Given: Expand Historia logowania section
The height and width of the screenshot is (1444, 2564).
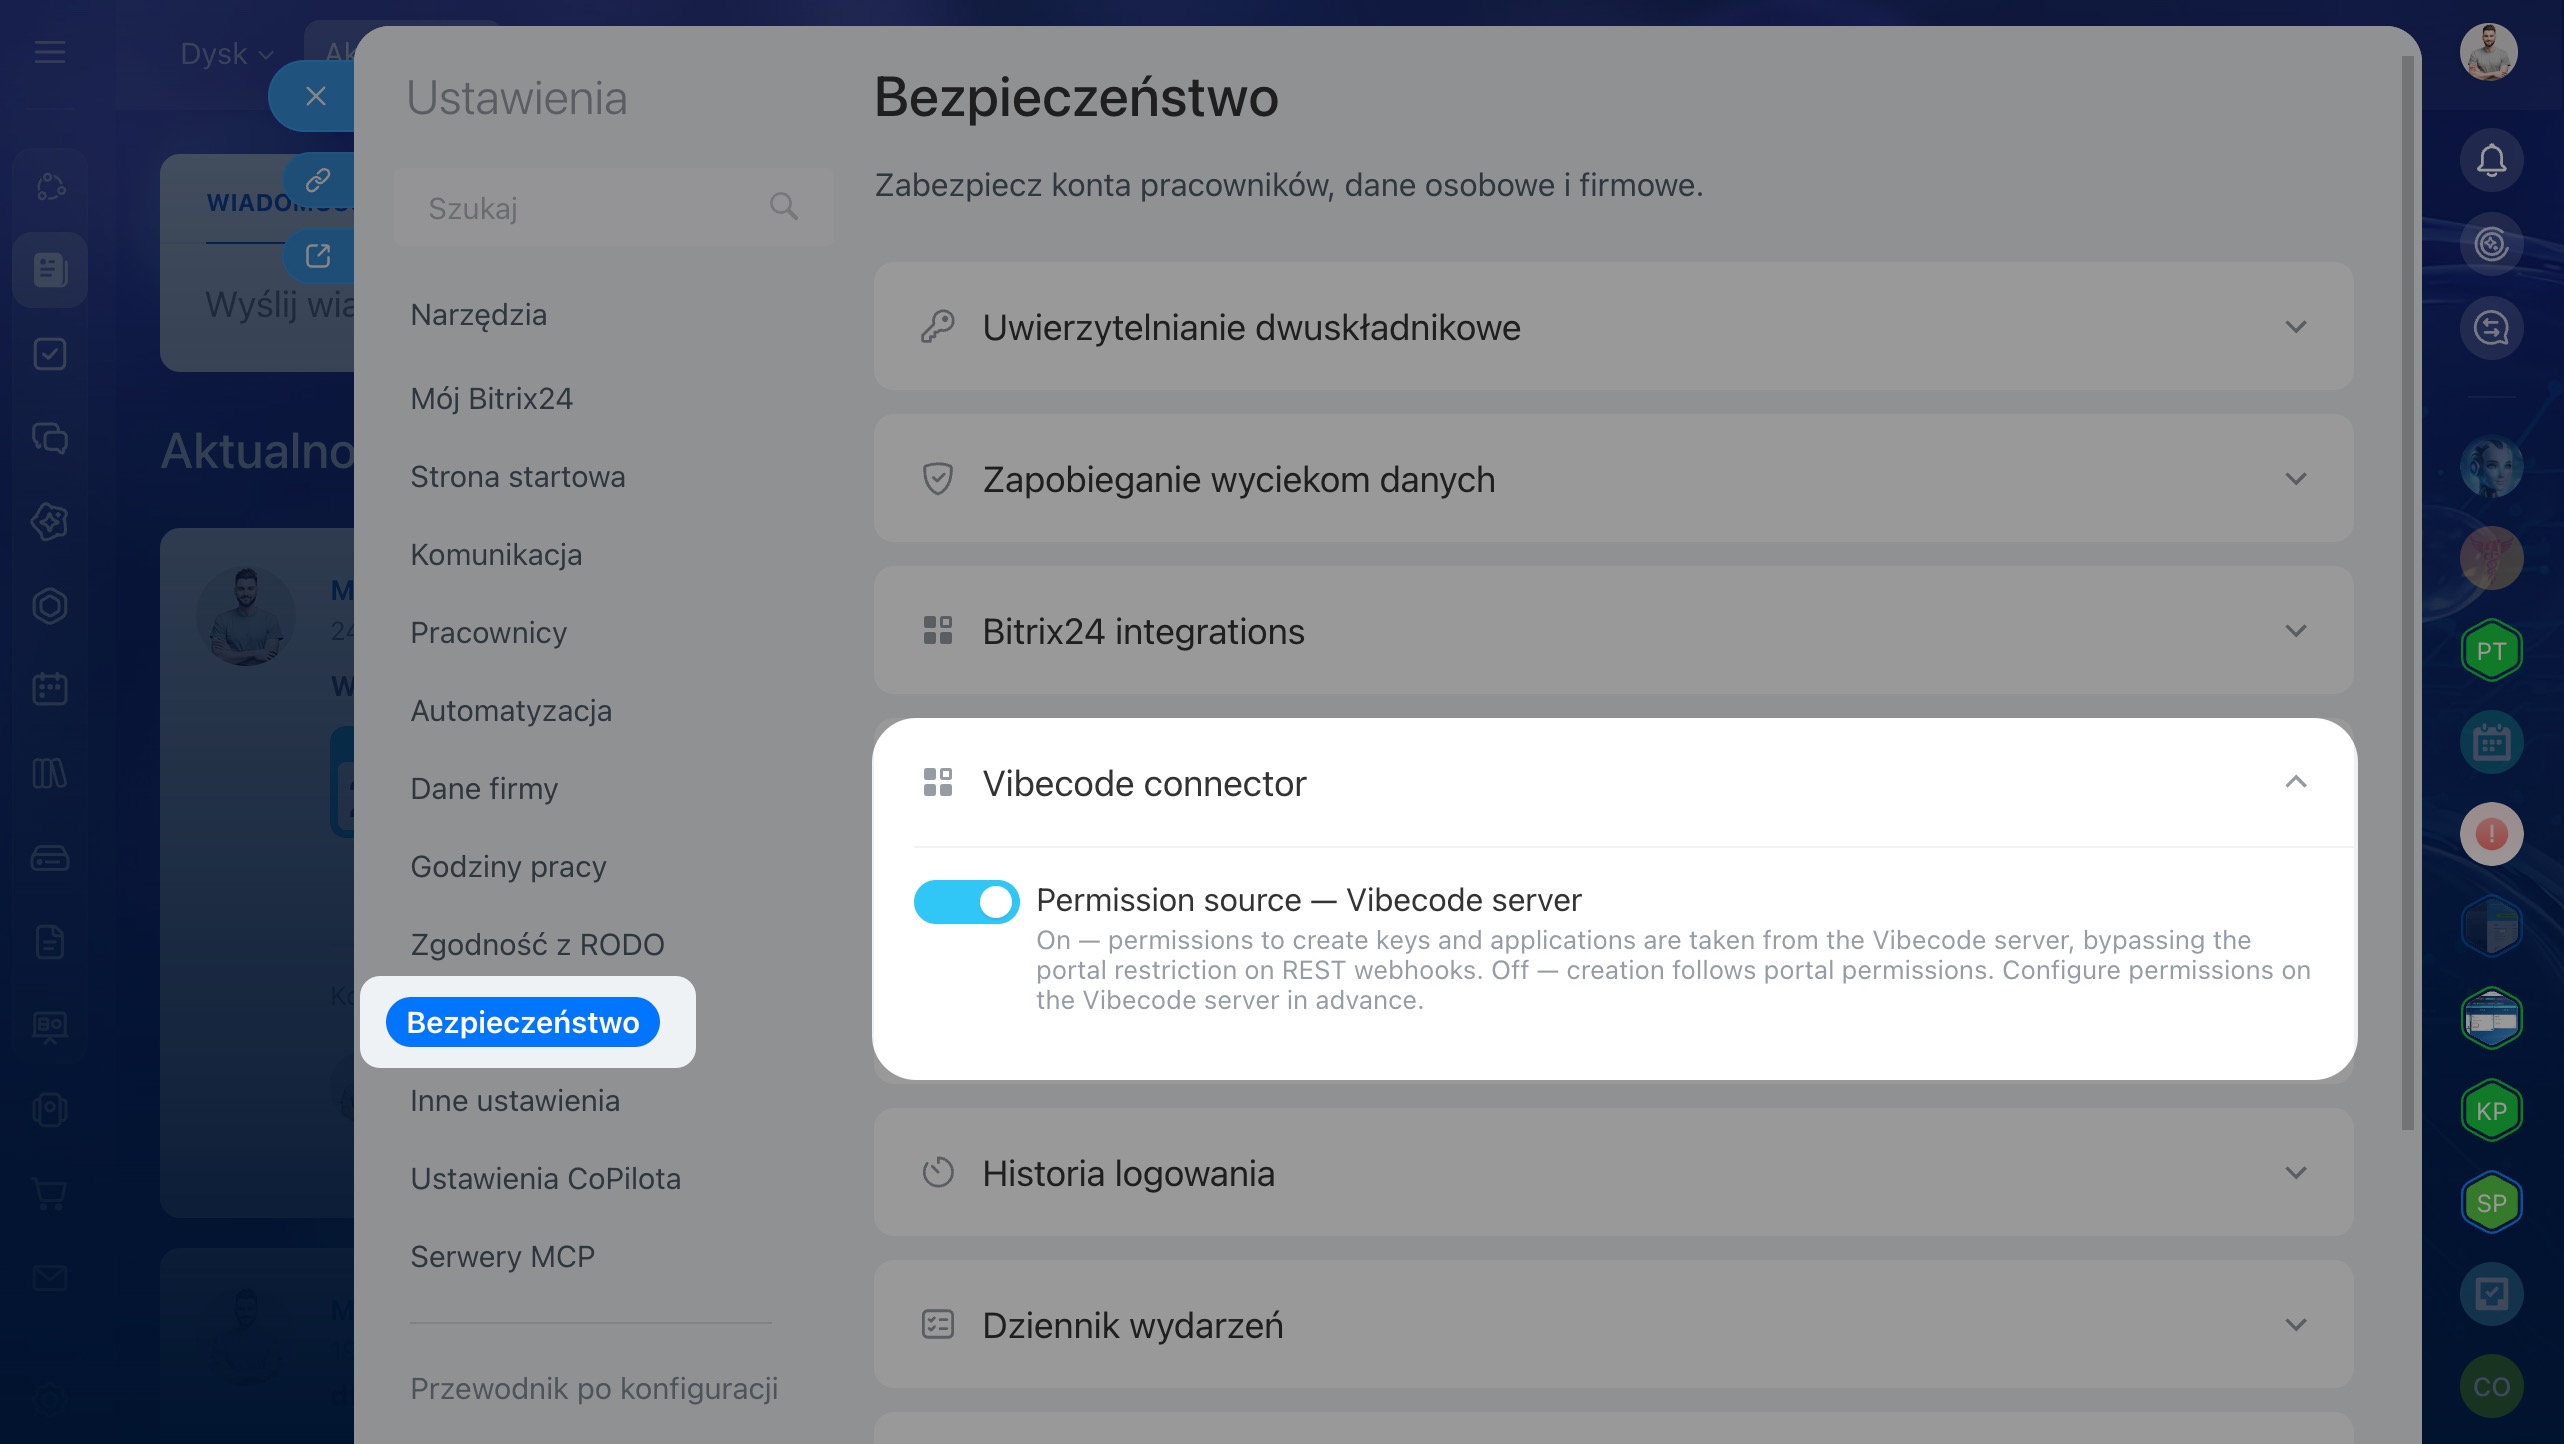Looking at the screenshot, I should click(1613, 1173).
